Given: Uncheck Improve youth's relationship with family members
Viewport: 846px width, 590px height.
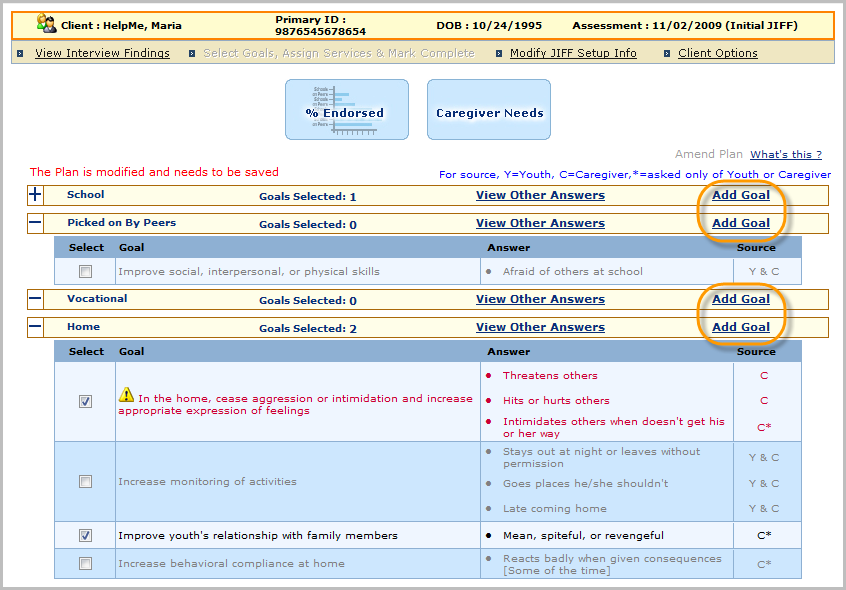Looking at the screenshot, I should 85,535.
